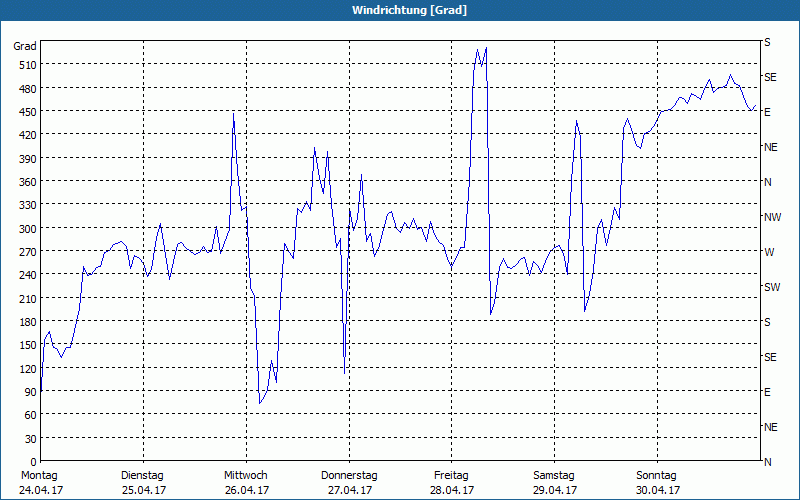Click the topmost S label on the right axis
This screenshot has height=500, width=800.
767,42
